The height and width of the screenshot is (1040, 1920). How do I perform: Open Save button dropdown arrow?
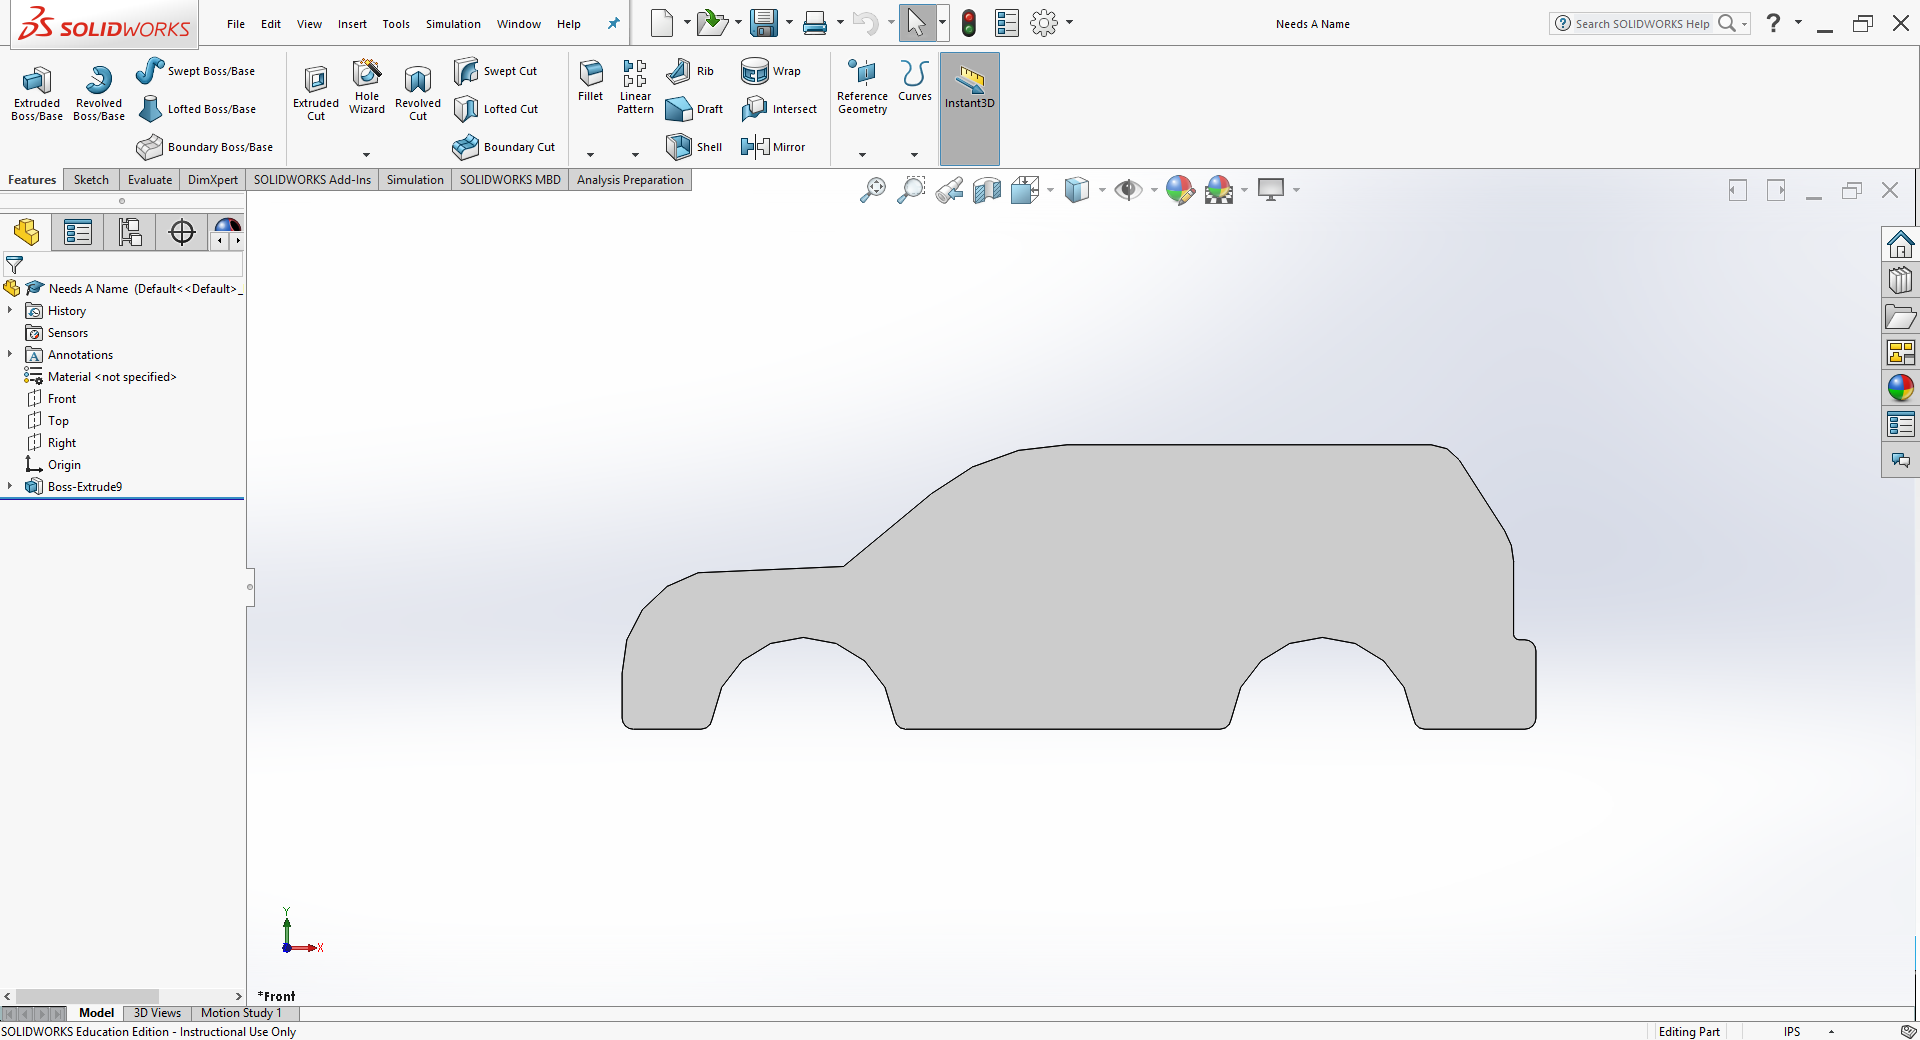[789, 23]
